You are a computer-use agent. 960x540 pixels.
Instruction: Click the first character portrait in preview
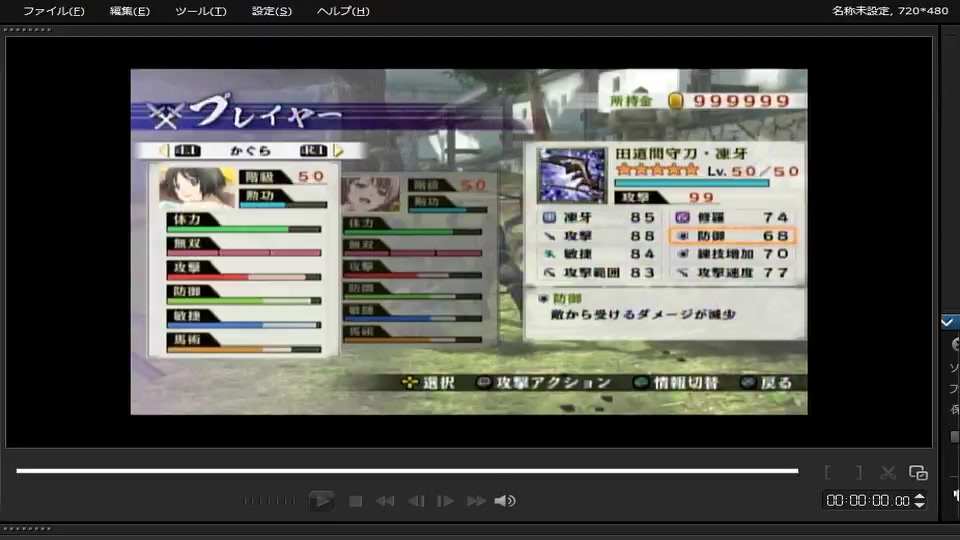196,187
